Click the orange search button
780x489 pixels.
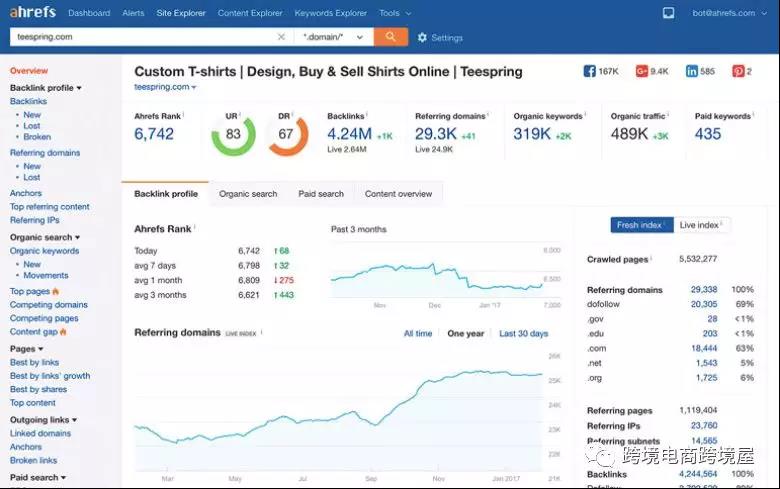pyautogui.click(x=390, y=37)
